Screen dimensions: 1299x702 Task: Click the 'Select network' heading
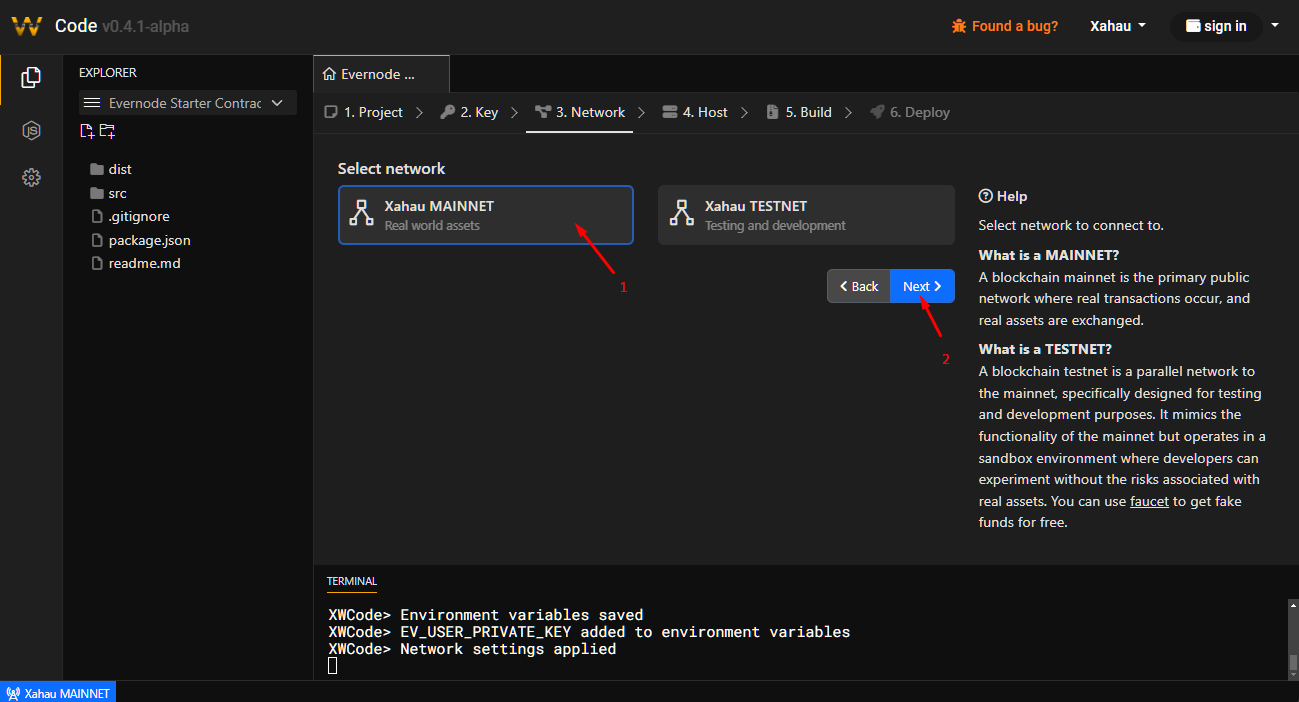(392, 169)
